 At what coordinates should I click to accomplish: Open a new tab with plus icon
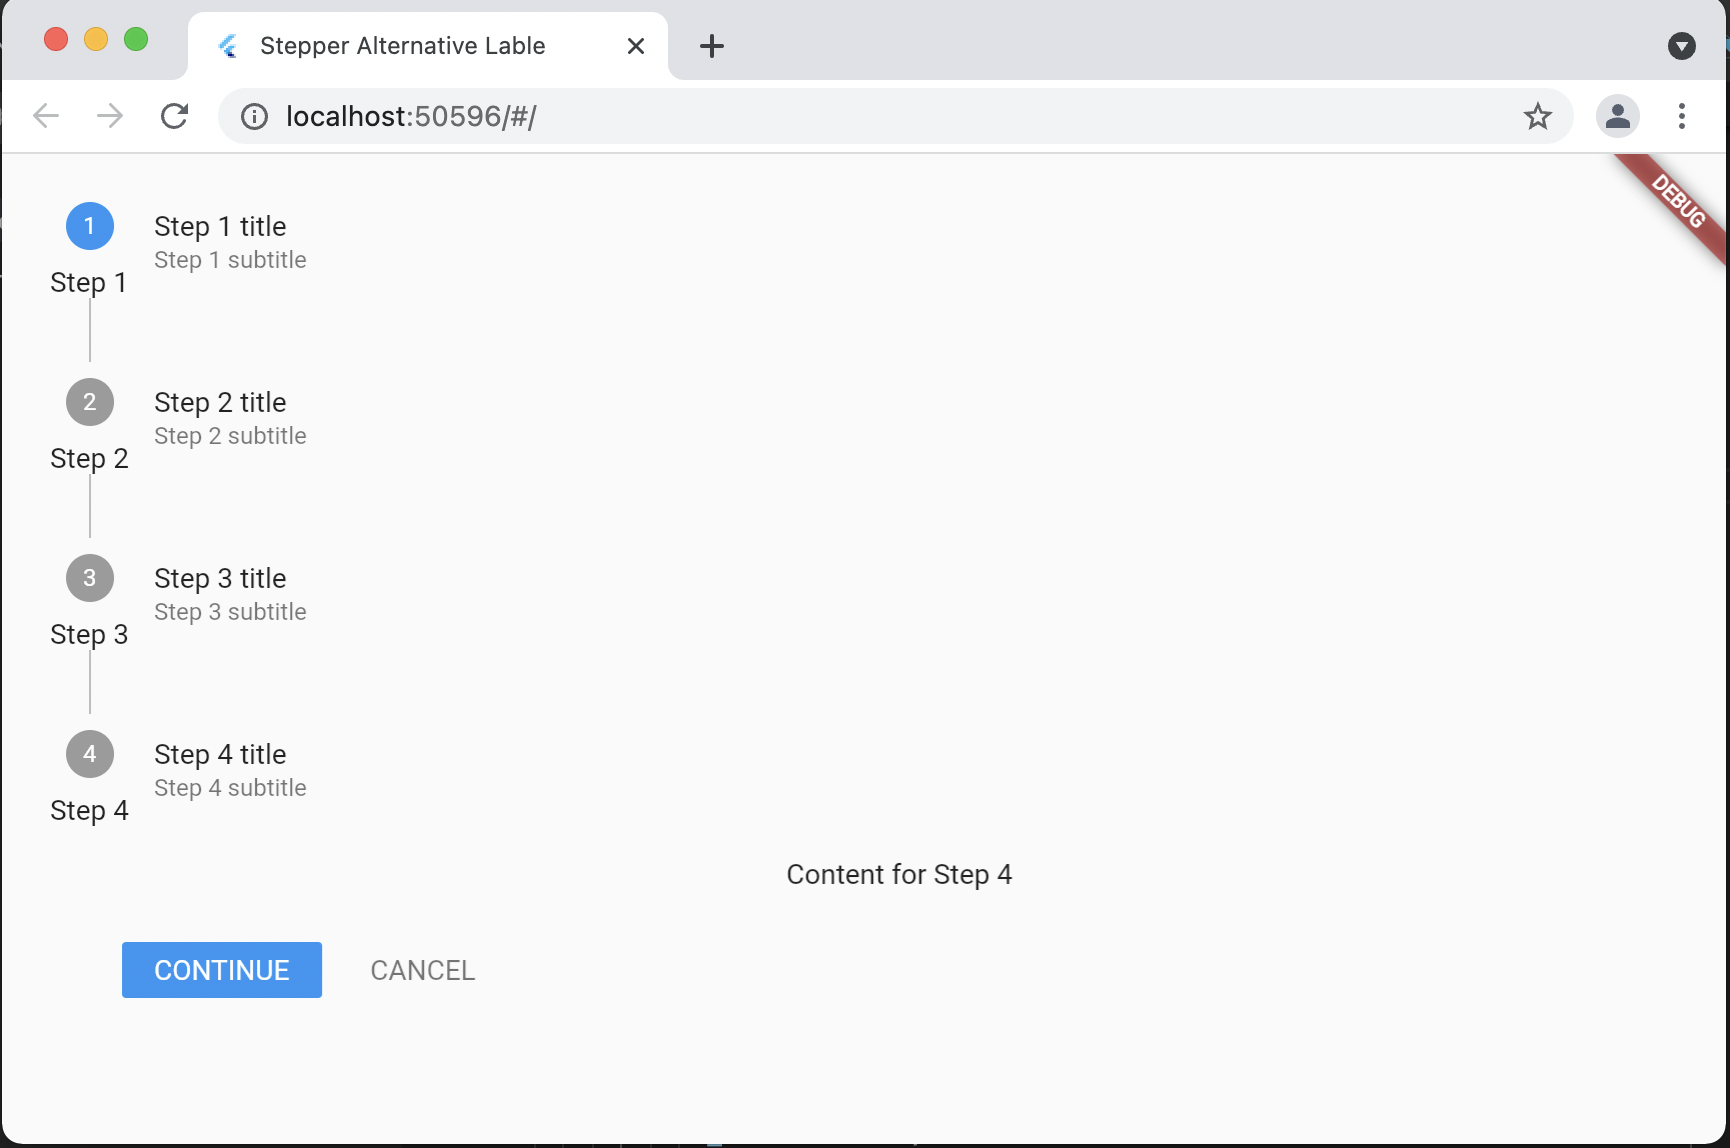coord(712,46)
